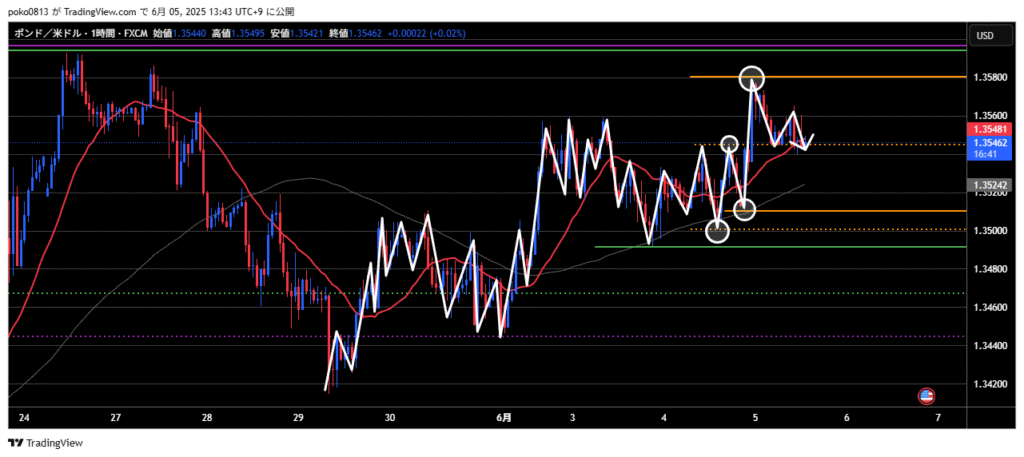Click date 5 on the time axis

click(x=755, y=417)
